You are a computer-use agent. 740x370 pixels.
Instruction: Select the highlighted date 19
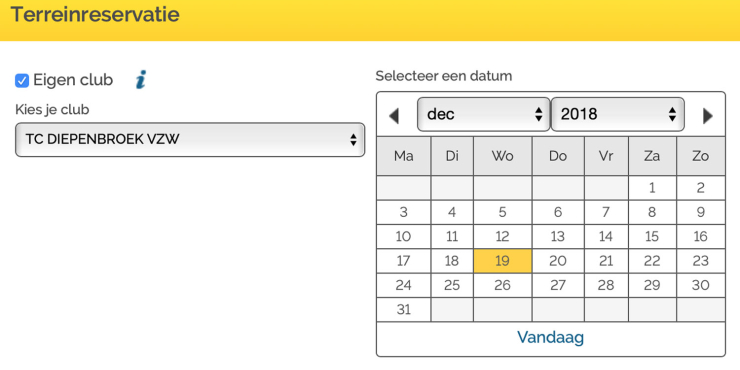[x=503, y=261]
